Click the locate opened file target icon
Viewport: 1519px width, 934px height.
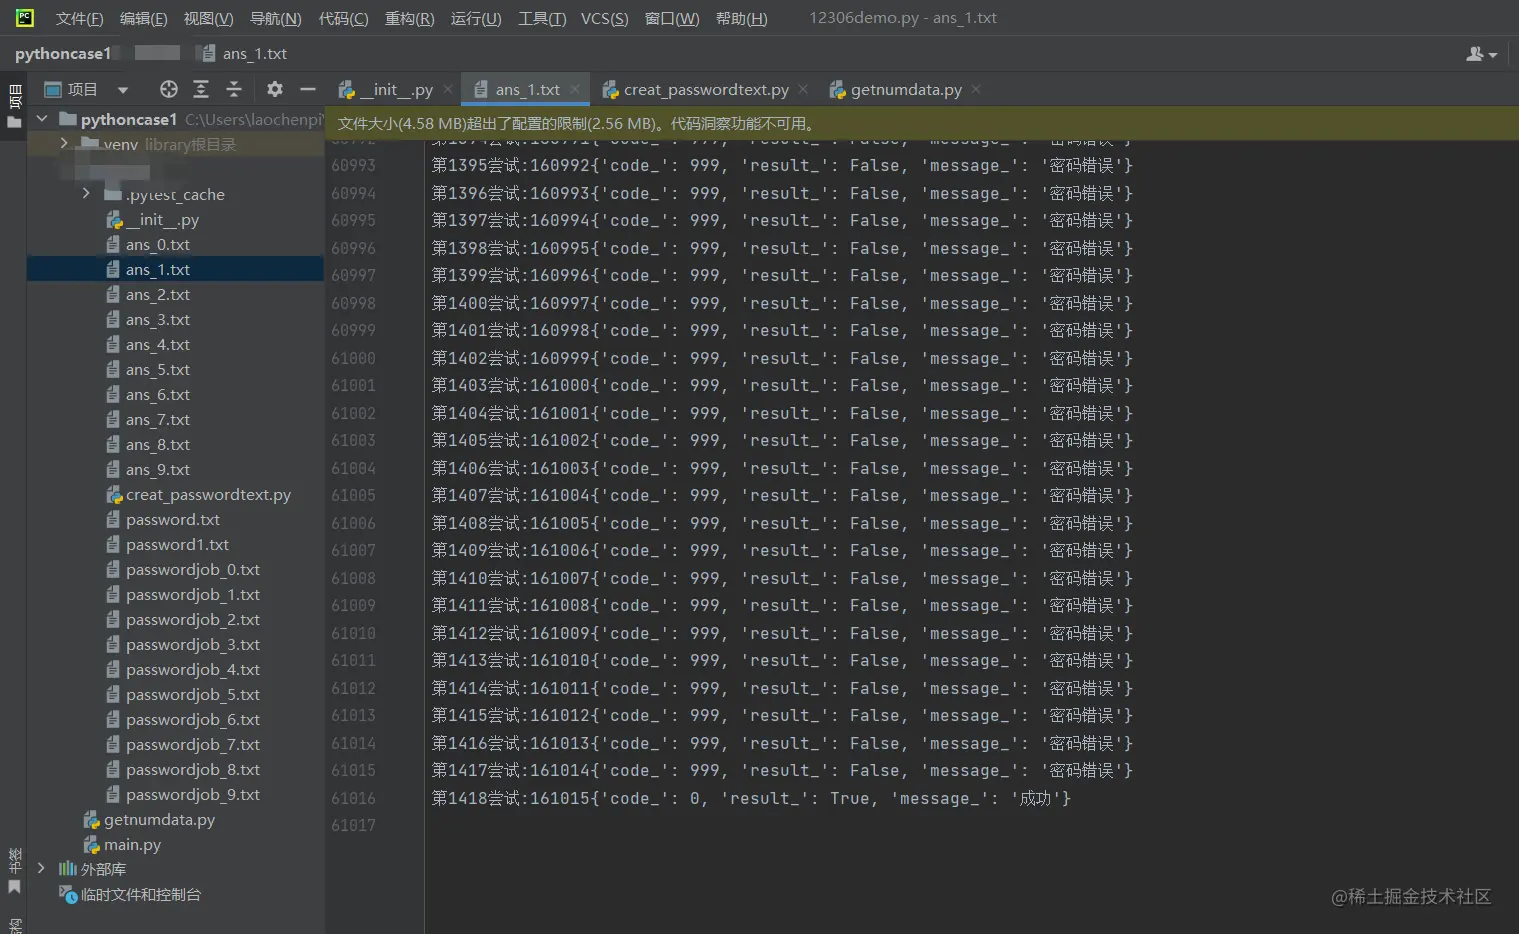(x=169, y=89)
